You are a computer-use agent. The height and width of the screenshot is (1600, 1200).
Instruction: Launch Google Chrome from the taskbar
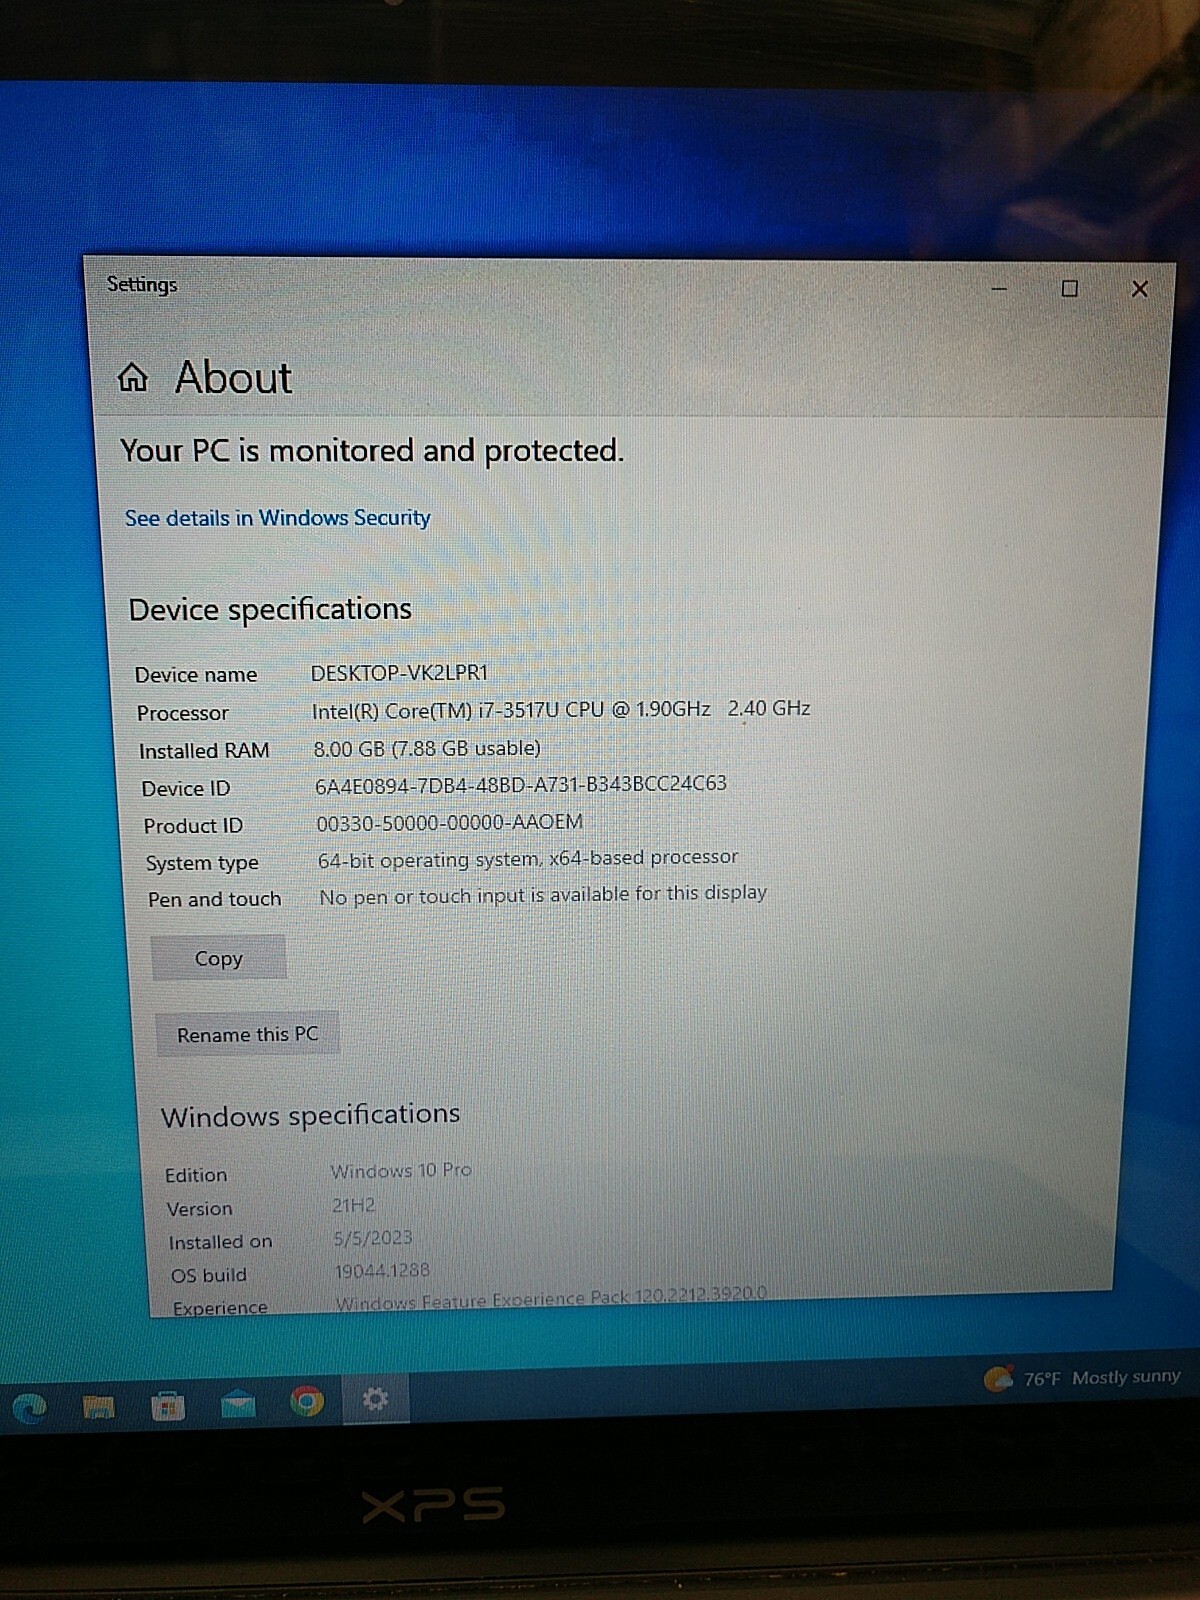306,1402
